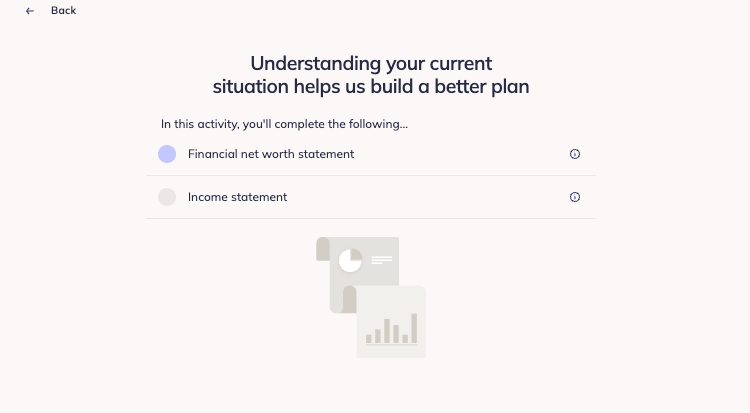
Task: Click 'situation helps us build a better plan' line
Action: [371, 87]
